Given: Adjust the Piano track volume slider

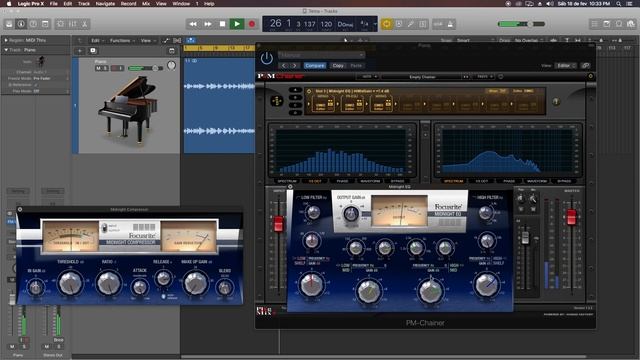Looking at the screenshot, I should [145, 68].
